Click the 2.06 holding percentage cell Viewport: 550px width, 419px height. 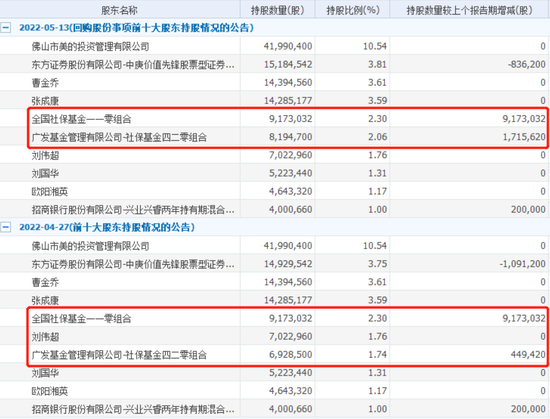377,137
